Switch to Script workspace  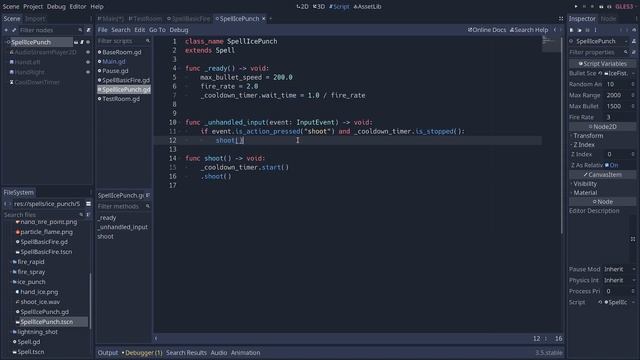[x=339, y=7]
